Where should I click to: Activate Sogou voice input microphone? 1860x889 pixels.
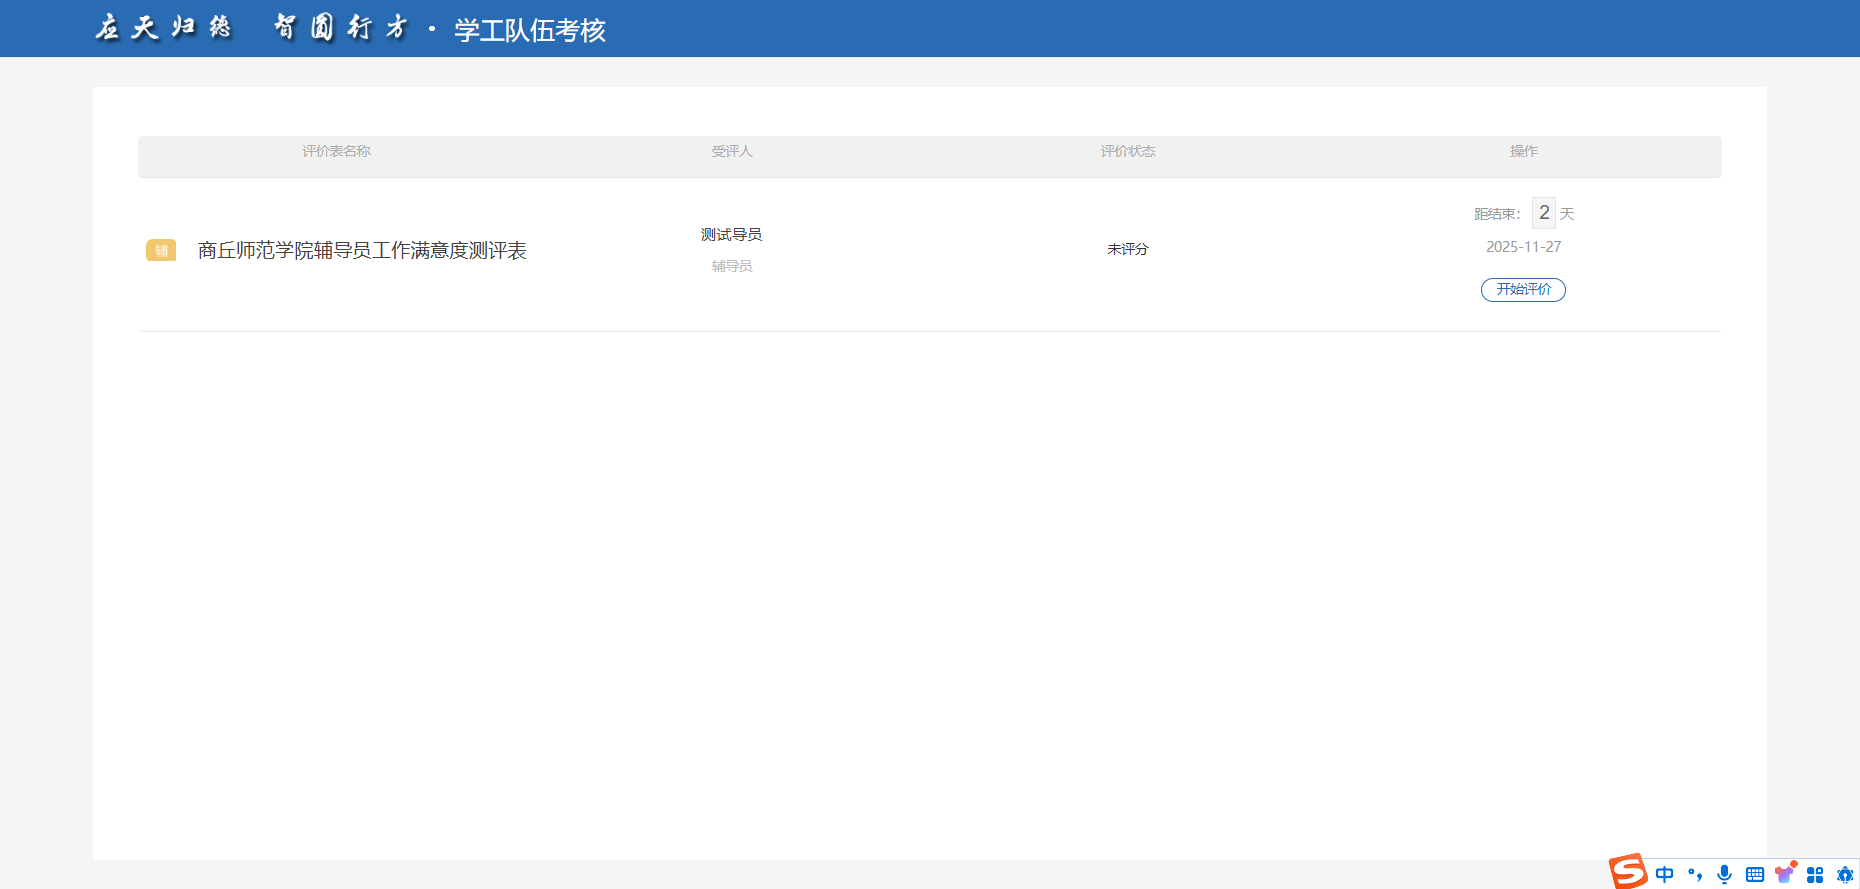pos(1724,874)
